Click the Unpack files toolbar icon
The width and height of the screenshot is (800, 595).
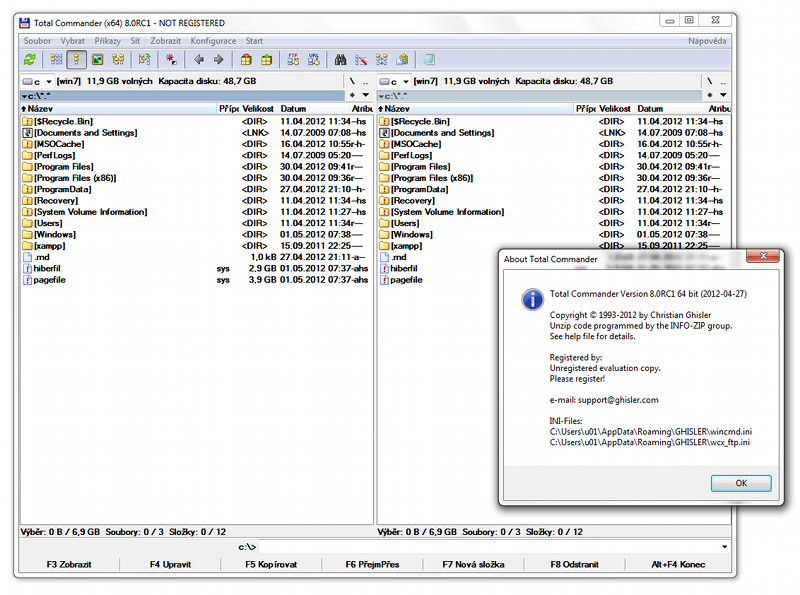[266, 60]
